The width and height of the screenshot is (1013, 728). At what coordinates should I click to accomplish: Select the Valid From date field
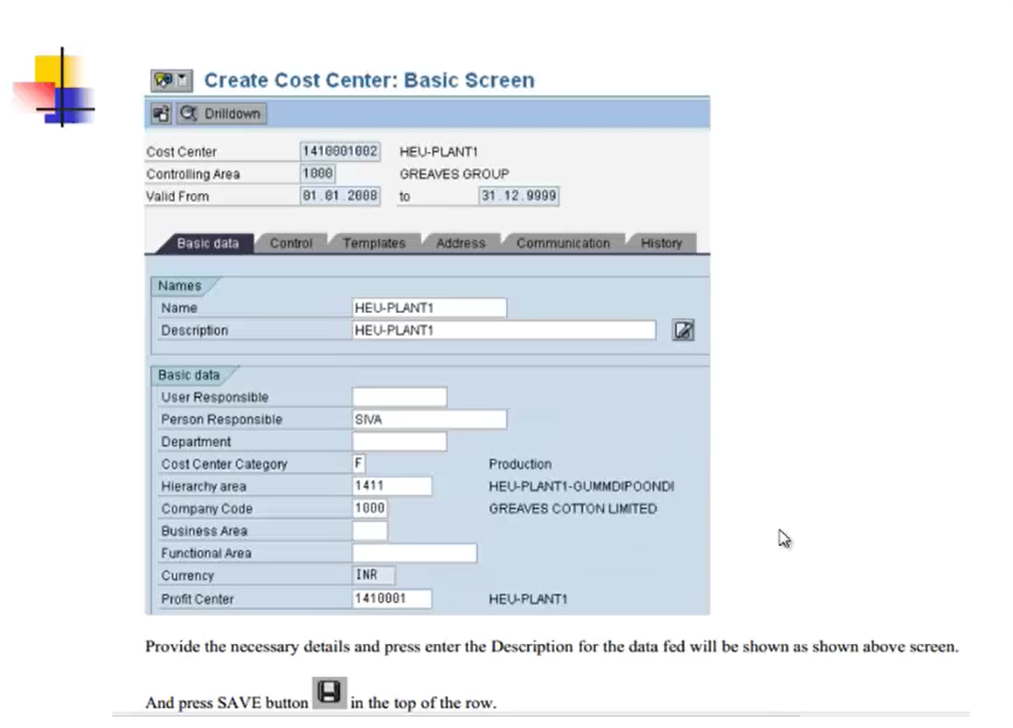tap(340, 196)
